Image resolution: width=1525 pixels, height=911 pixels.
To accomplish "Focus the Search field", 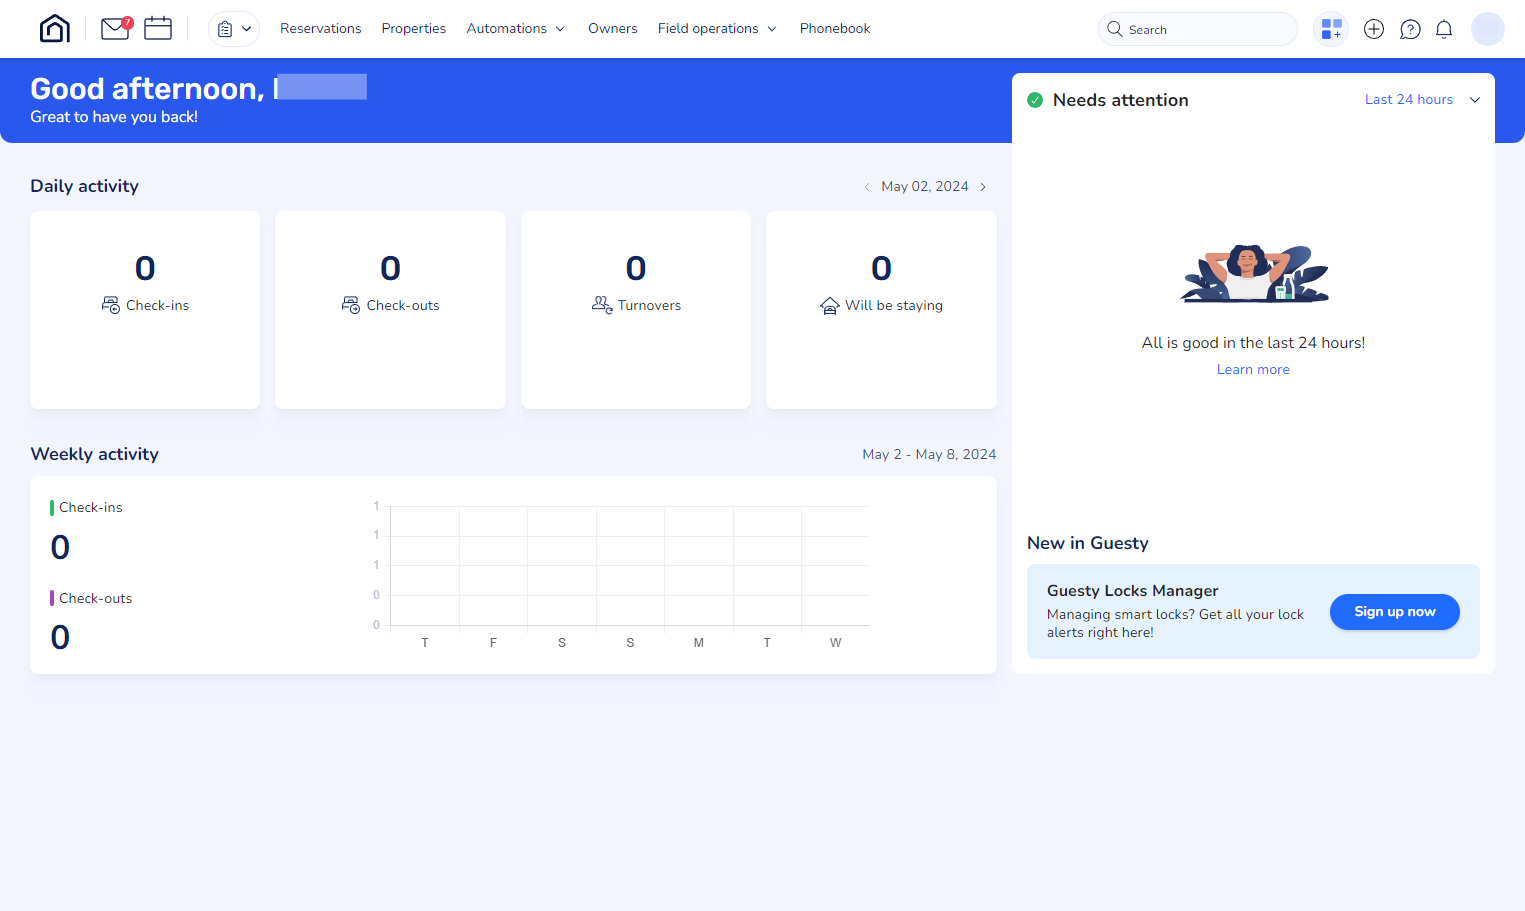I will pyautogui.click(x=1198, y=29).
